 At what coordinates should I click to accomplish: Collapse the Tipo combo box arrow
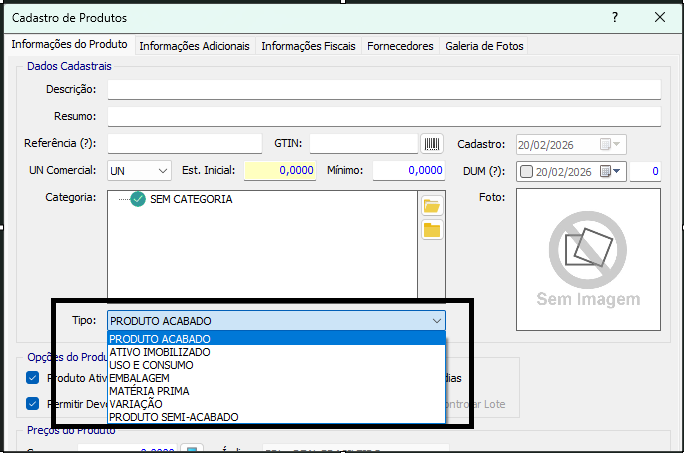coord(437,321)
